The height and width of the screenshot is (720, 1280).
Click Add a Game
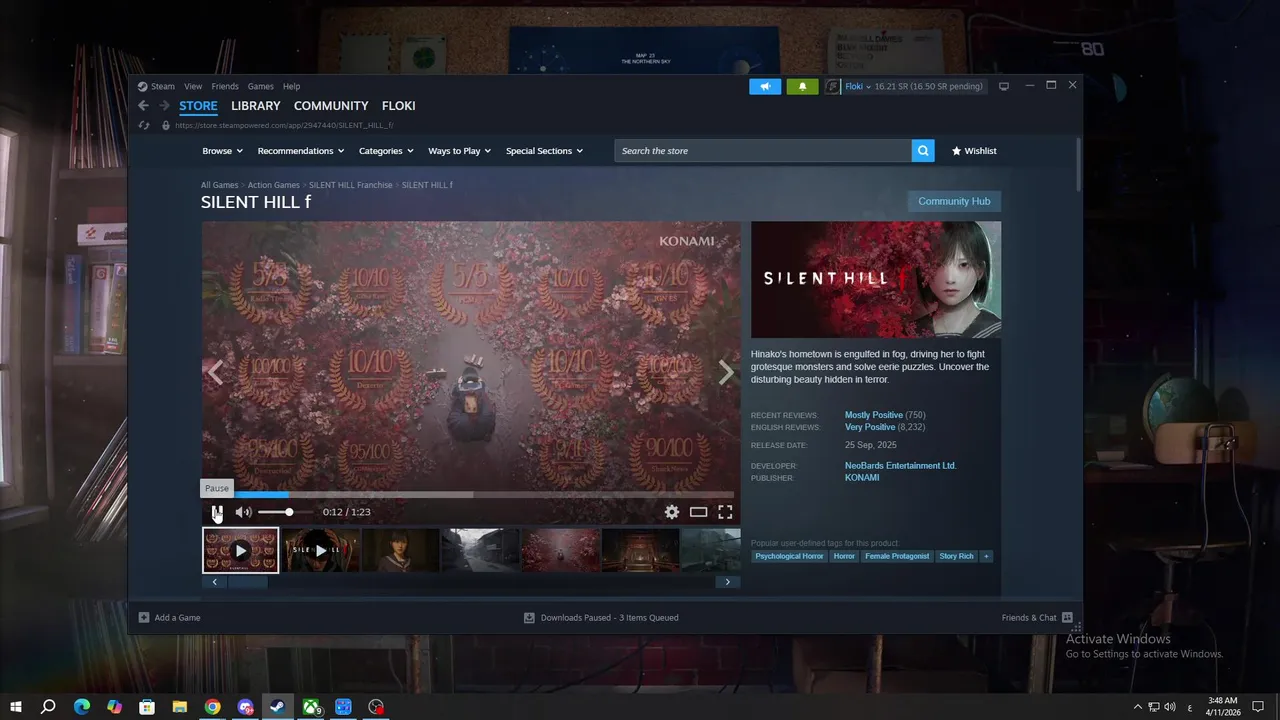pos(169,618)
